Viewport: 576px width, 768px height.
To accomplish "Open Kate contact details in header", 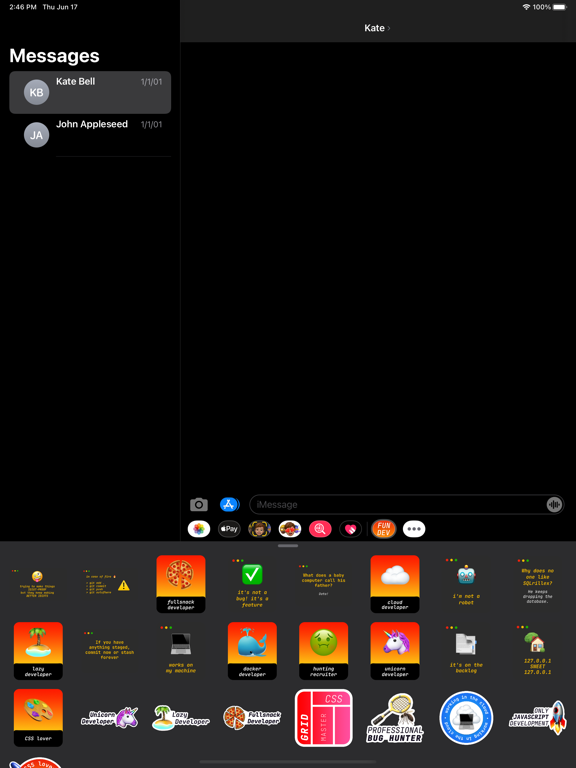I will [x=377, y=28].
